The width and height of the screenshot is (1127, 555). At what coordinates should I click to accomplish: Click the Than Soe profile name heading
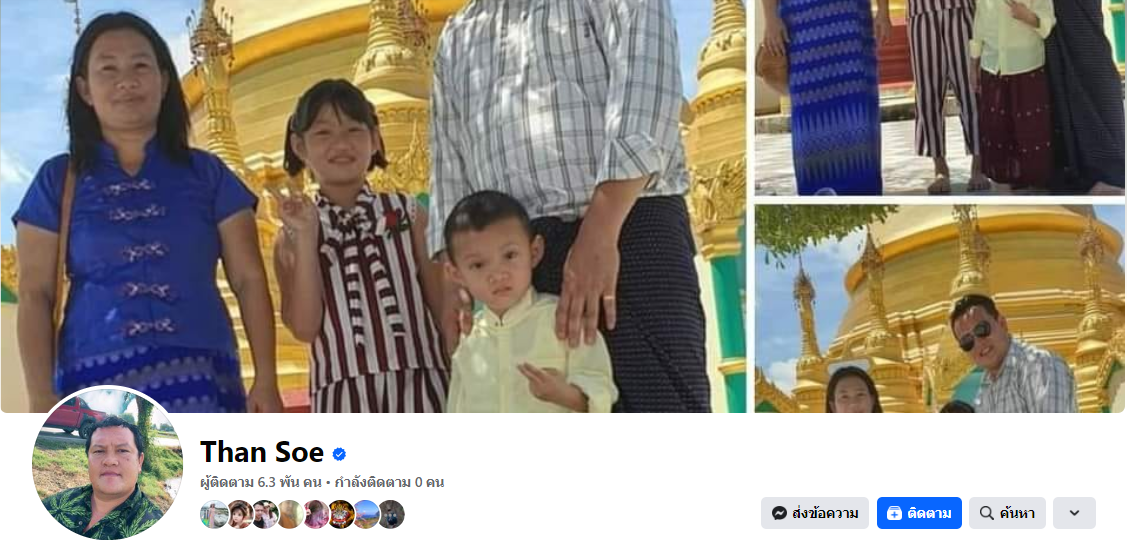coord(262,452)
